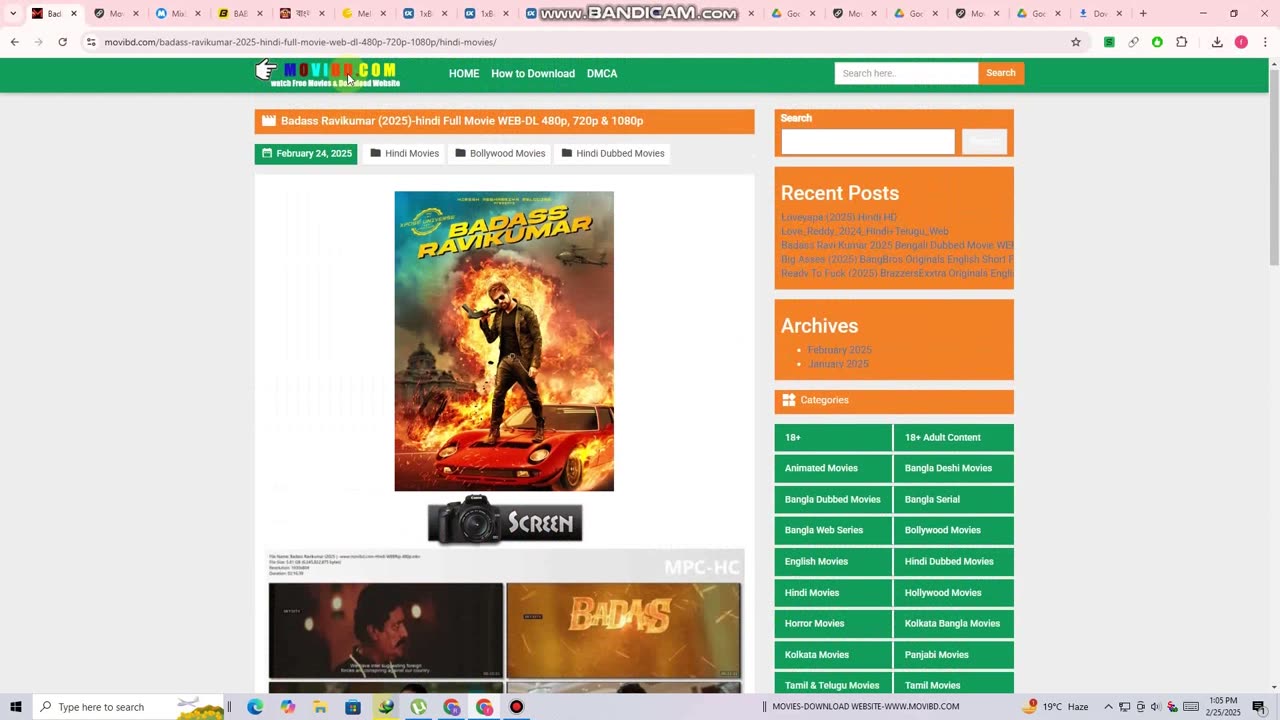Screen dimensions: 1280x720
Task: Select the Animated Movies category
Action: [x=833, y=468]
